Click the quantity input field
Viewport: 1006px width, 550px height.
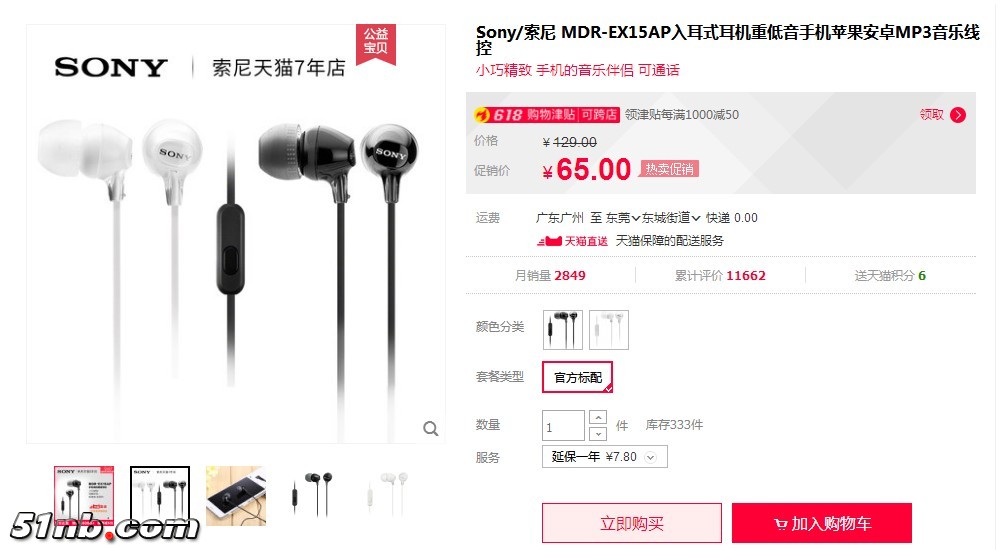coord(563,426)
